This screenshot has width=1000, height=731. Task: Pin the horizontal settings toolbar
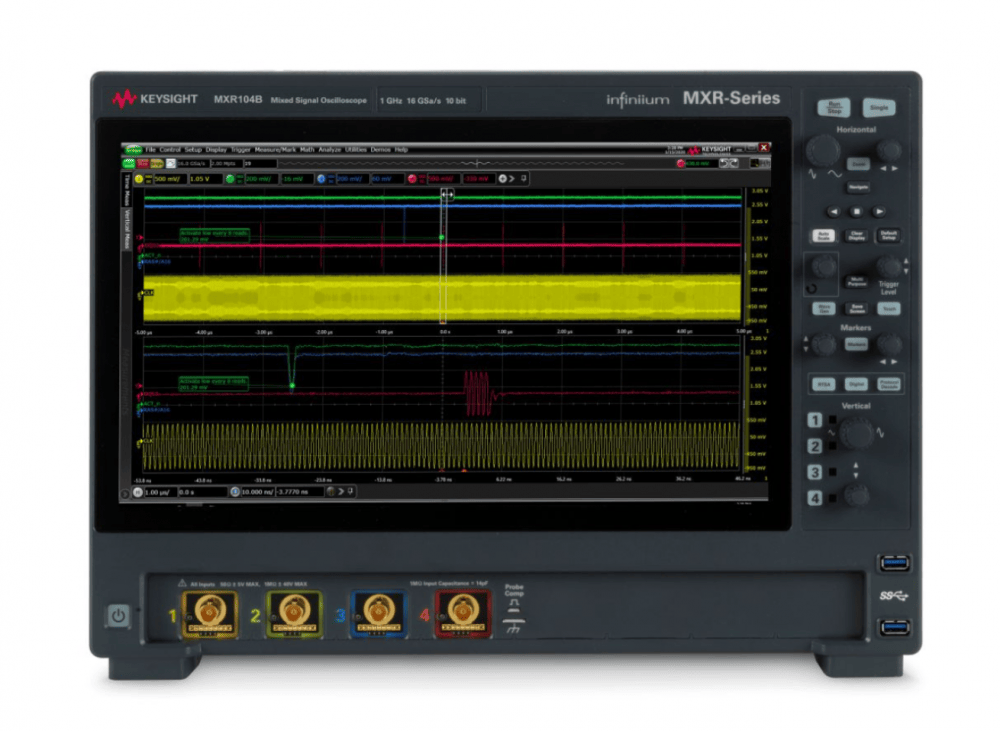(350, 491)
